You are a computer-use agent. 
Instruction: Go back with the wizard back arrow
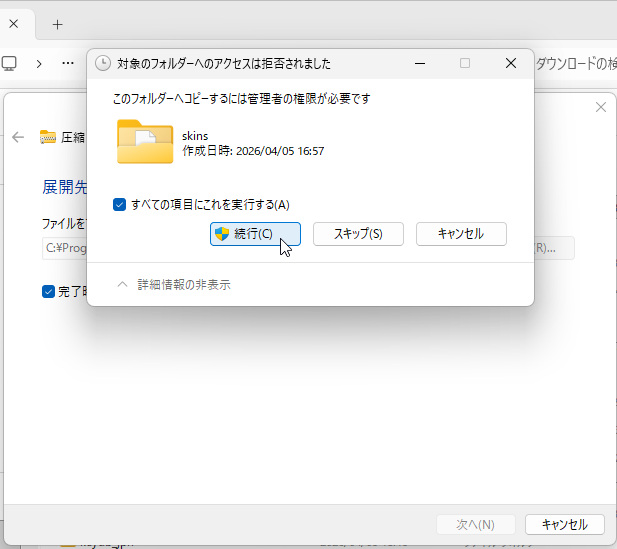click(18, 137)
